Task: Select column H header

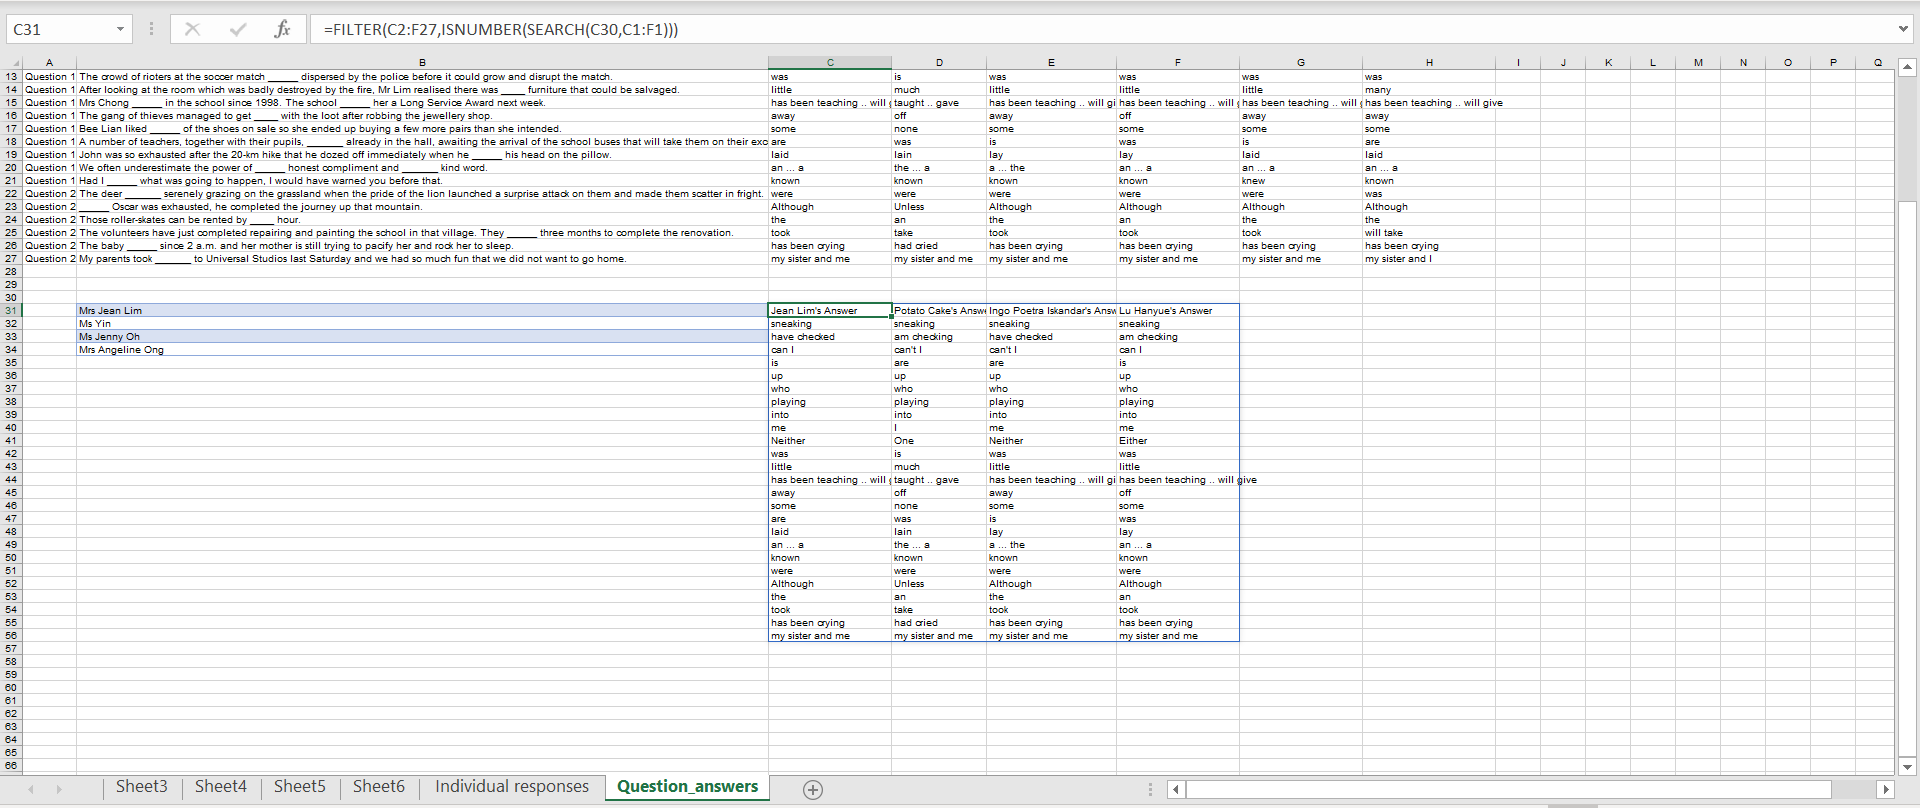Action: (1429, 62)
